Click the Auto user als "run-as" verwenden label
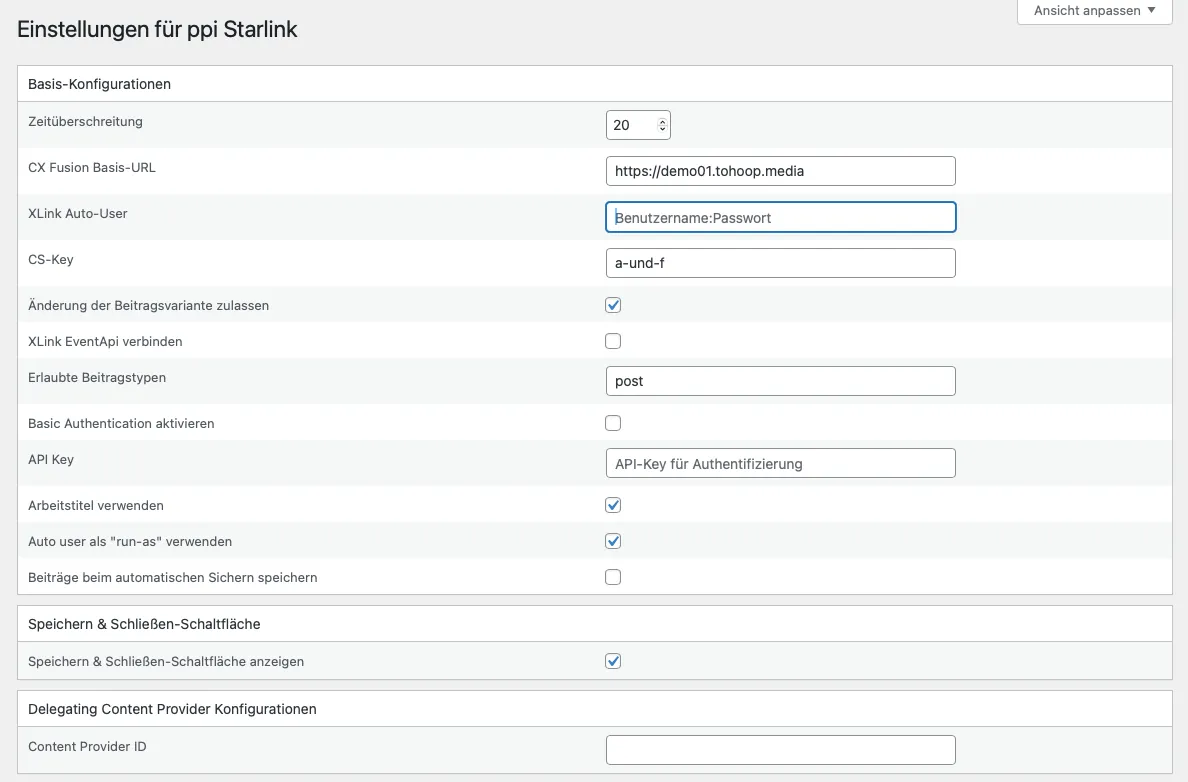Image resolution: width=1188 pixels, height=782 pixels. (130, 542)
